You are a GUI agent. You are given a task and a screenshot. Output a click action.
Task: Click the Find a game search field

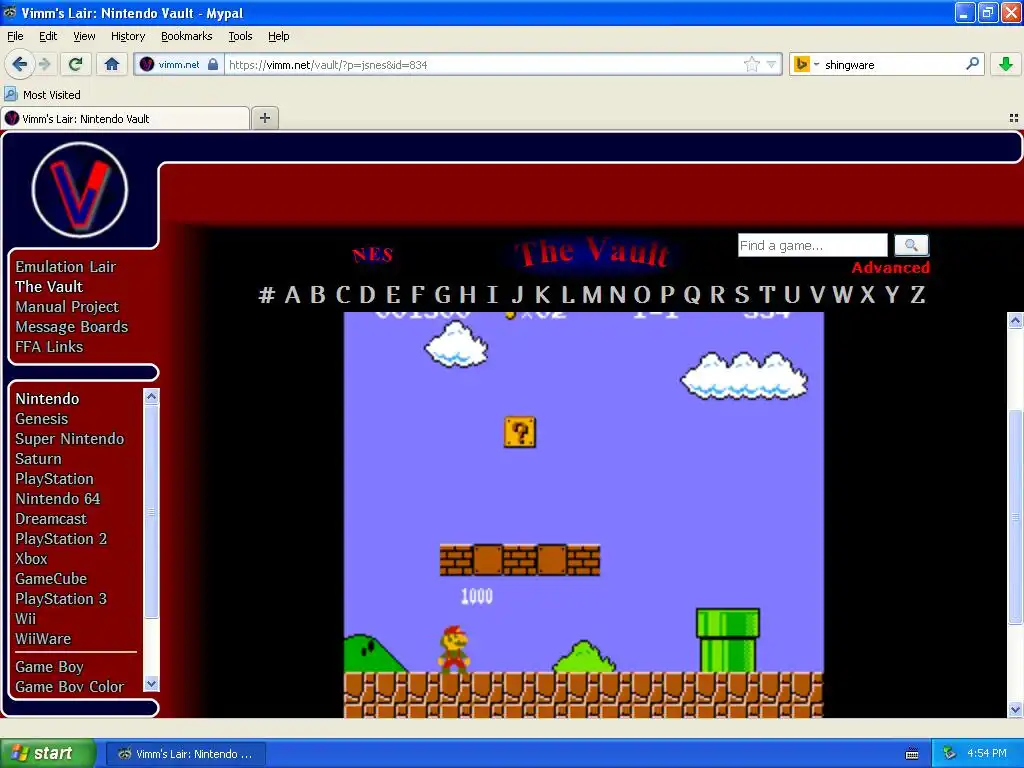[x=812, y=246]
